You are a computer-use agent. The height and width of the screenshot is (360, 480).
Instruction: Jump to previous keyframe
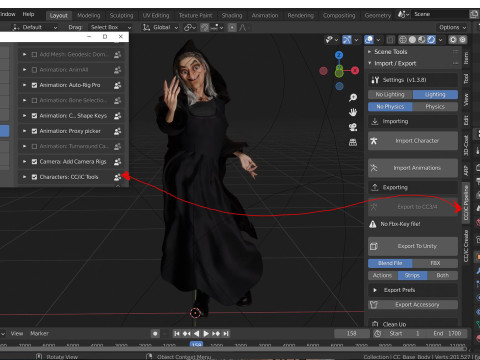click(187, 333)
